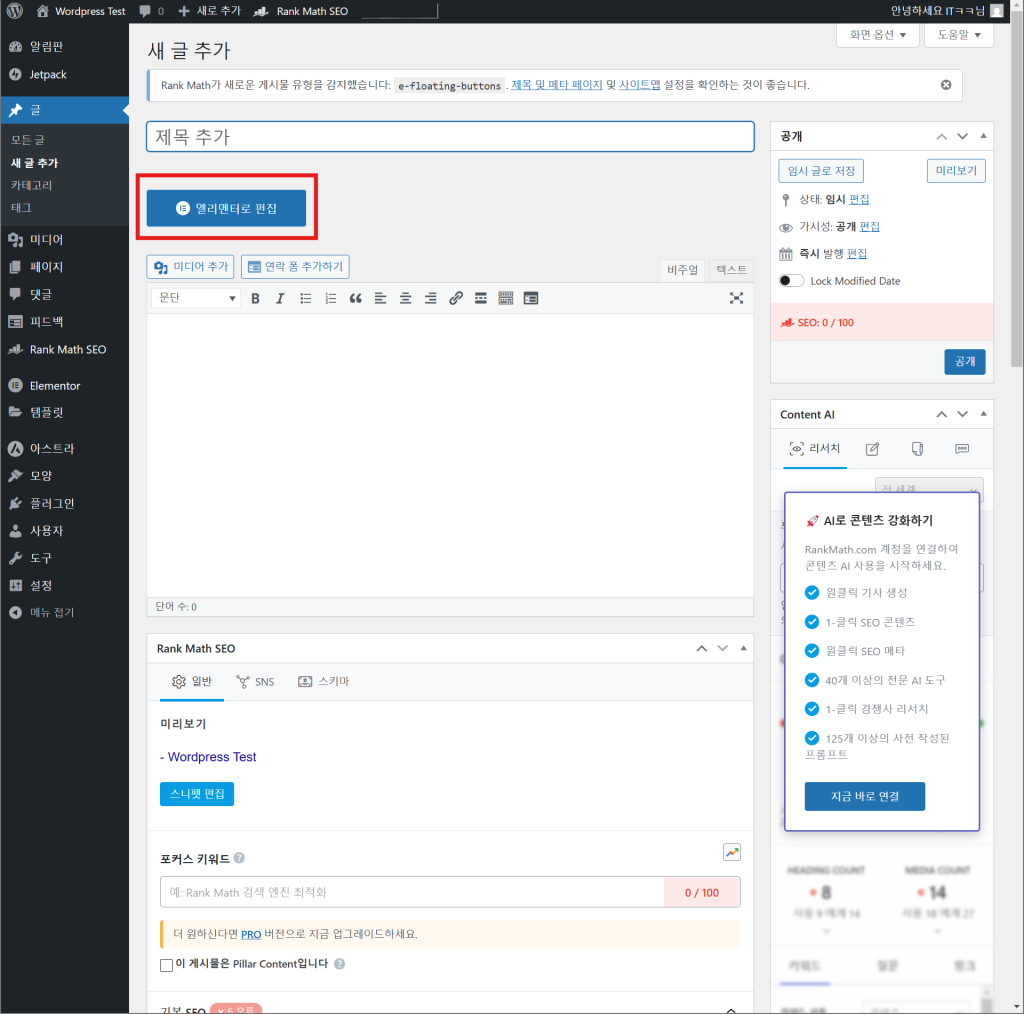Viewport: 1024px width, 1014px height.
Task: Insert a bulleted list
Action: [x=306, y=298]
